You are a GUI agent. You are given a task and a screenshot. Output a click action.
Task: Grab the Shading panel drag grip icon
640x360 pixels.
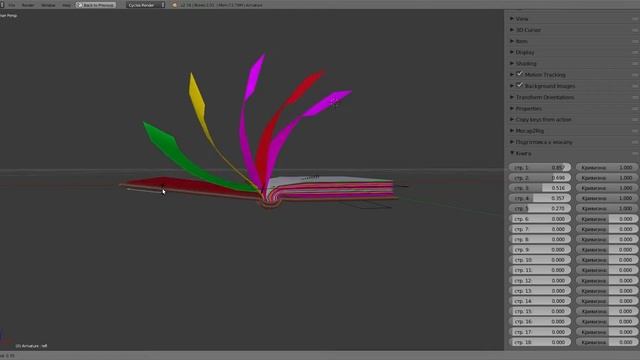(x=635, y=64)
